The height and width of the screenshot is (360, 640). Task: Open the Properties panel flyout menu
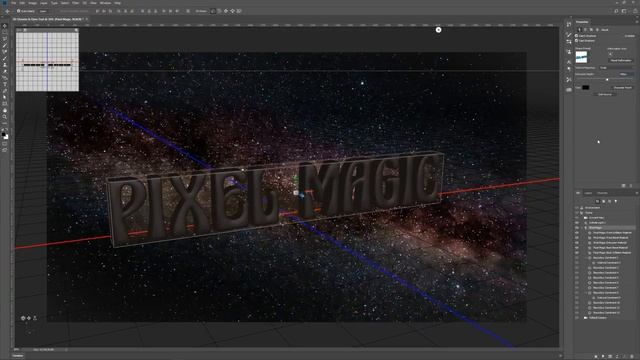pyautogui.click(x=637, y=22)
